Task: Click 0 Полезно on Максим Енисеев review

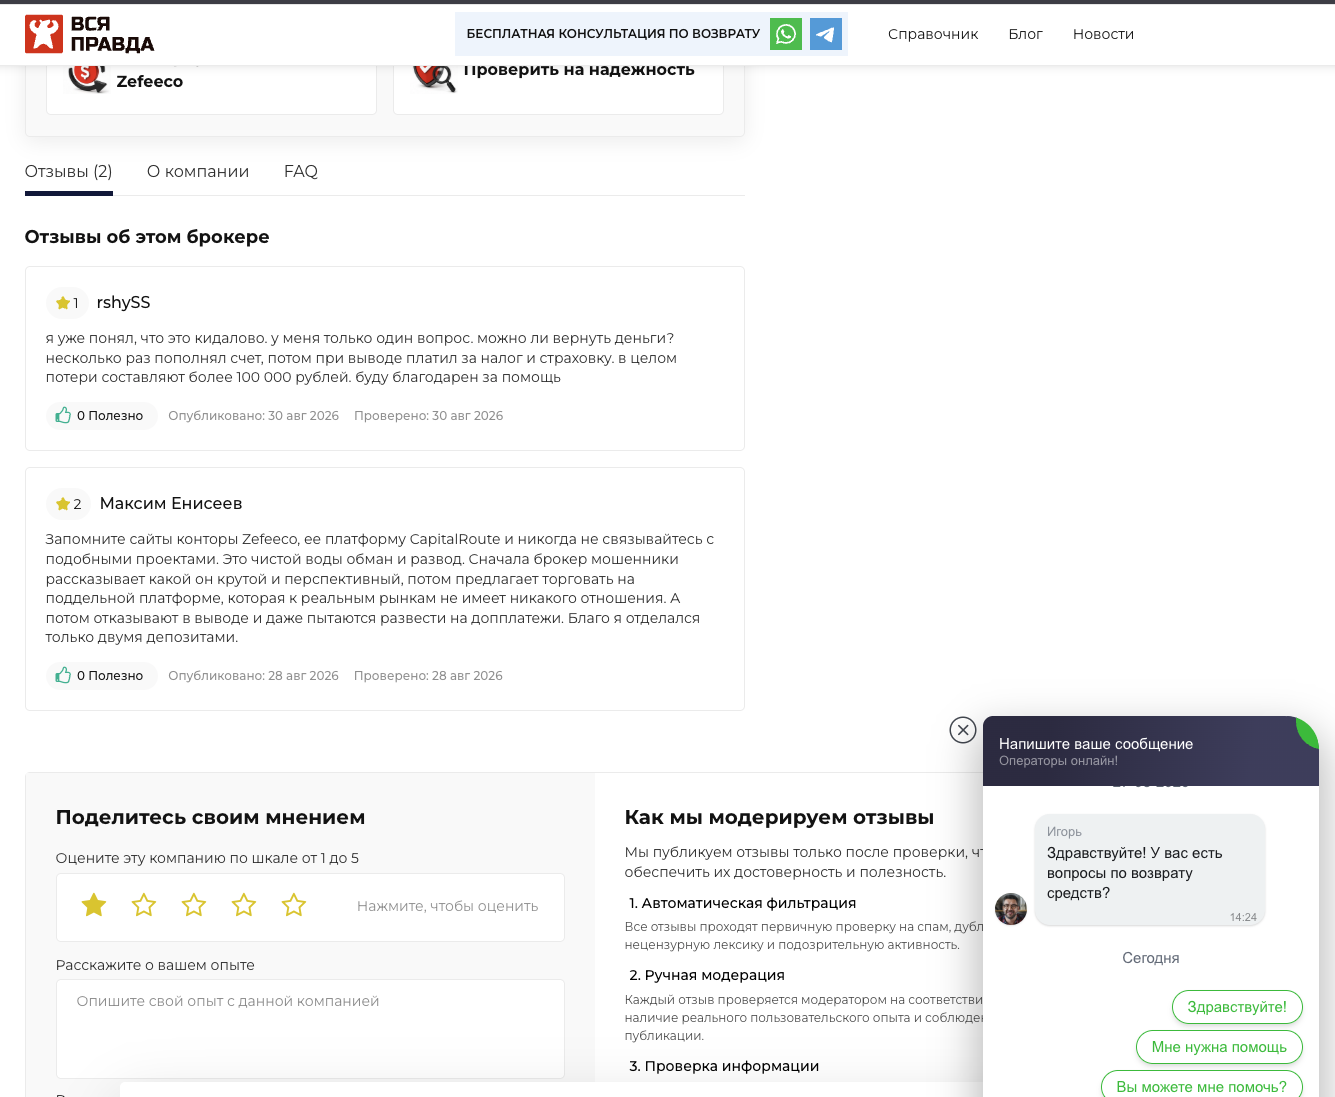Action: (101, 675)
